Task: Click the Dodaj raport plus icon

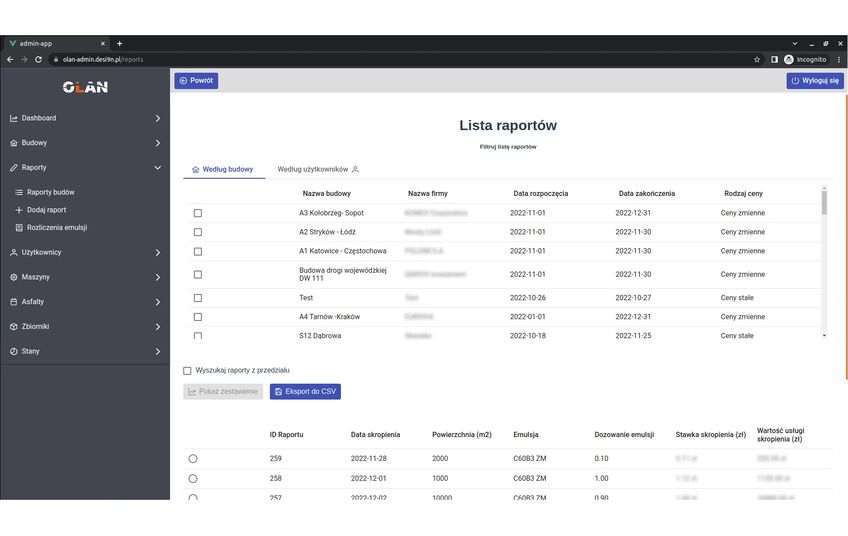Action: (x=19, y=210)
